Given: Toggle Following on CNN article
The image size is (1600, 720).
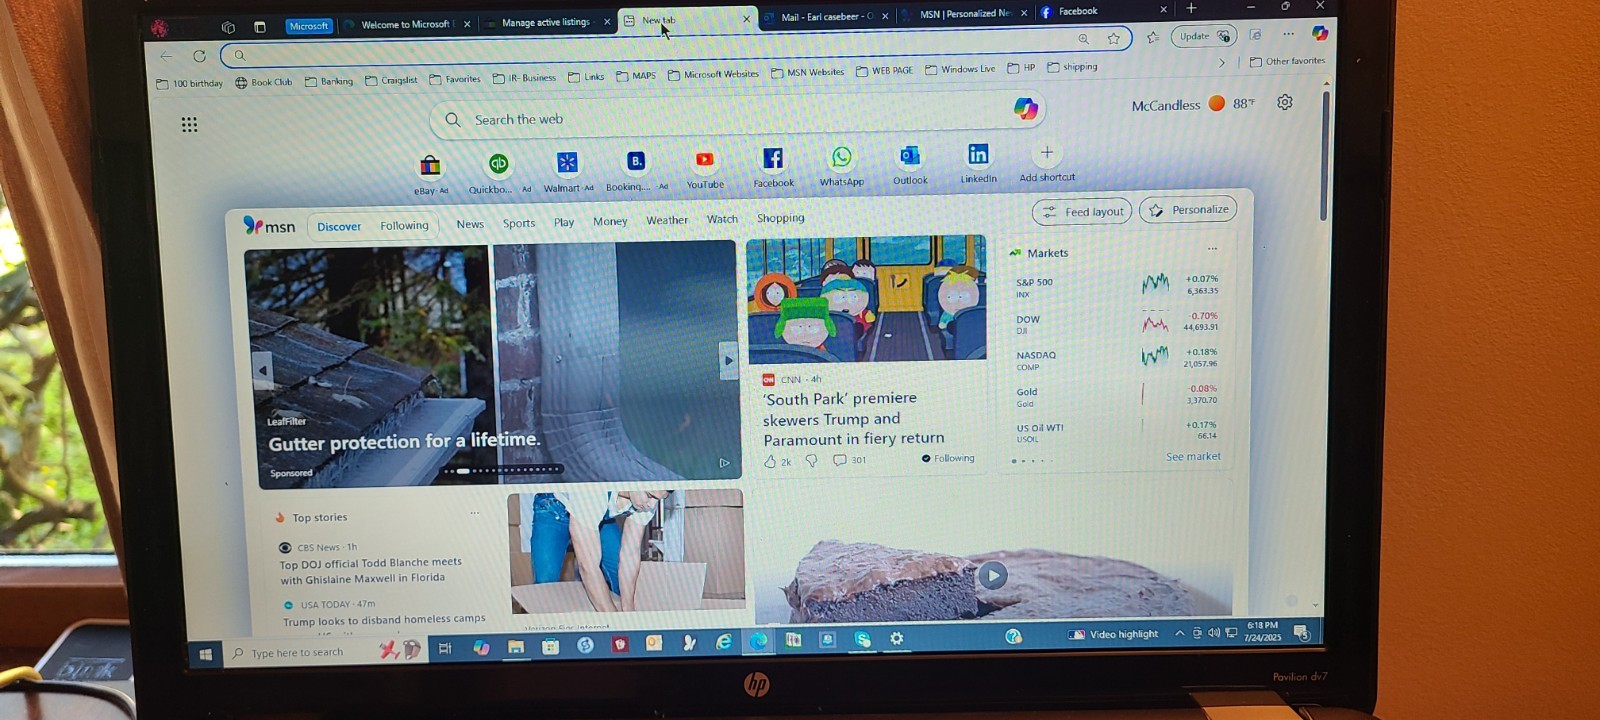Looking at the screenshot, I should coord(948,458).
